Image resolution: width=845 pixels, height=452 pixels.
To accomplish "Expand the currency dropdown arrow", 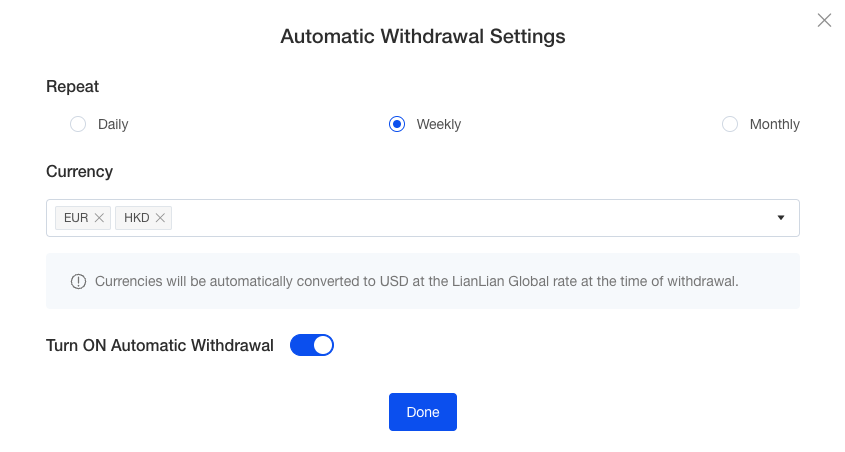I will pos(780,218).
